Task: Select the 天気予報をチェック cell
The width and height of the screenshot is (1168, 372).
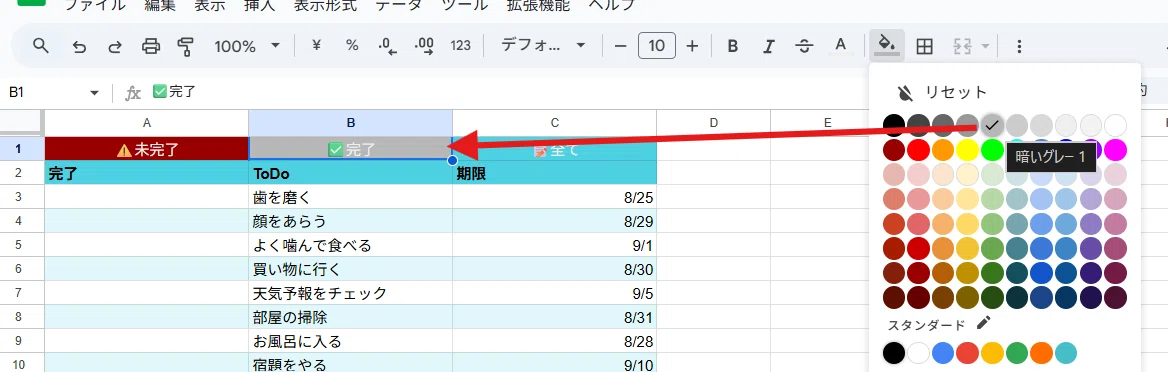Action: (351, 294)
